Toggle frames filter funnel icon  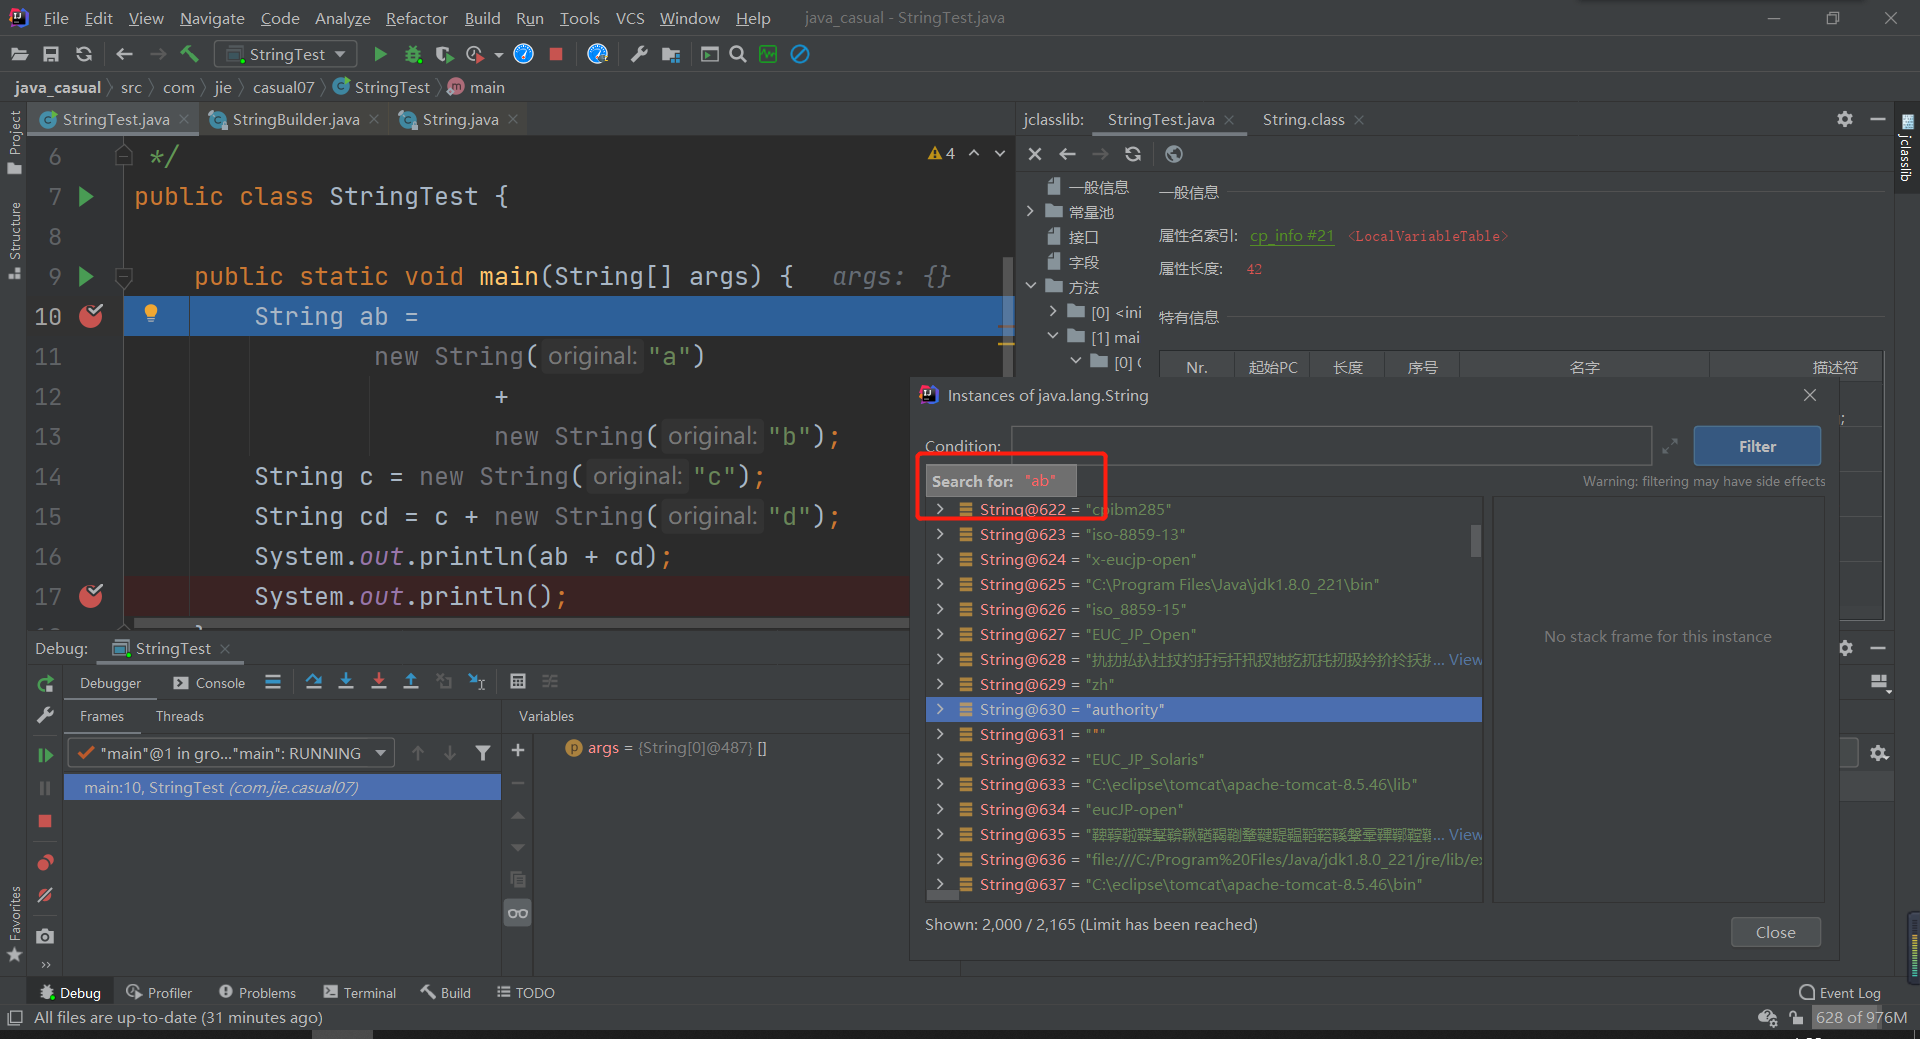(x=483, y=753)
